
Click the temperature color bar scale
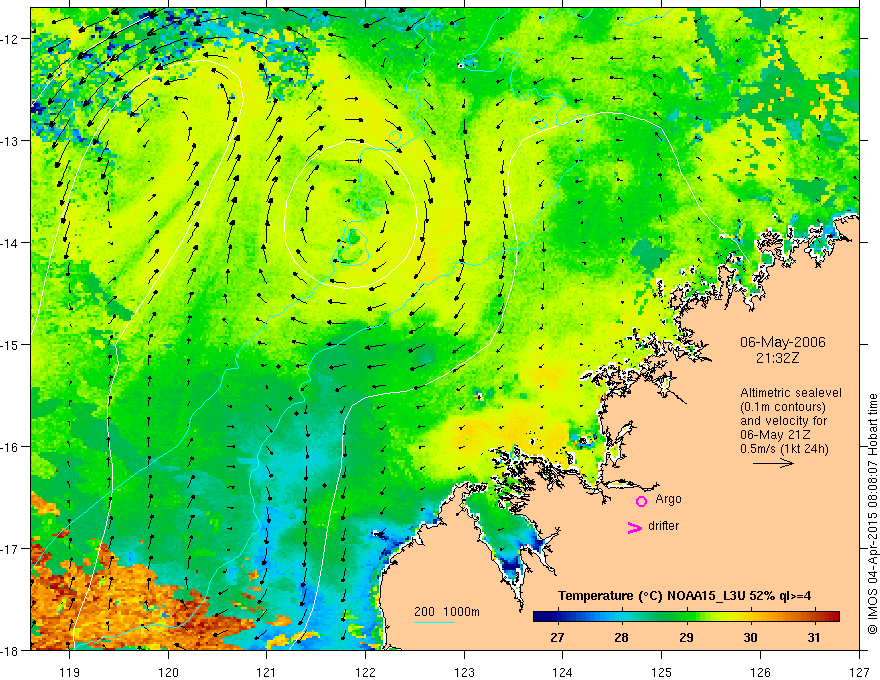tap(686, 616)
